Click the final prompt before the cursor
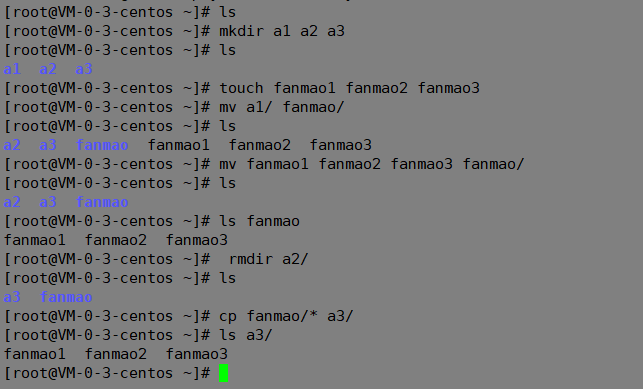643x389 pixels. pyautogui.click(x=107, y=373)
